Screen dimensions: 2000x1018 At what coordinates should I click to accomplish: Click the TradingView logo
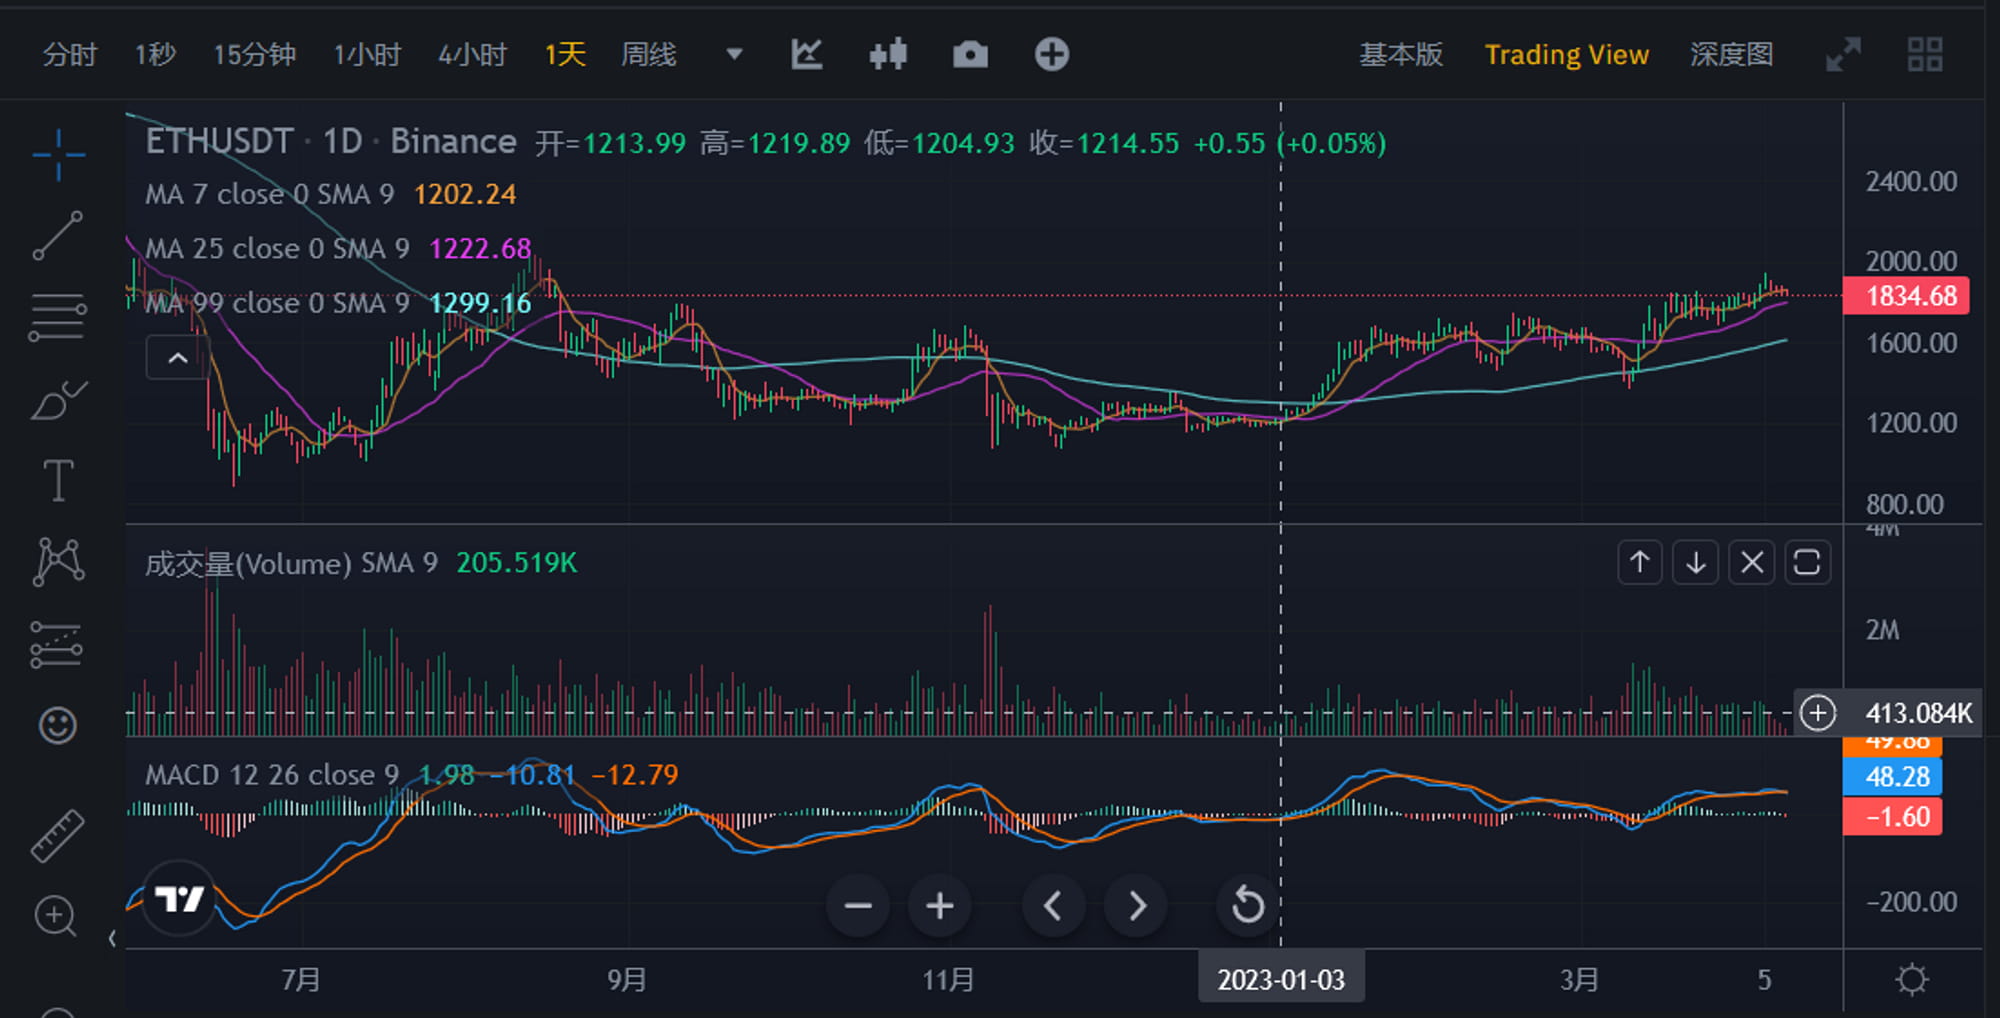(179, 899)
